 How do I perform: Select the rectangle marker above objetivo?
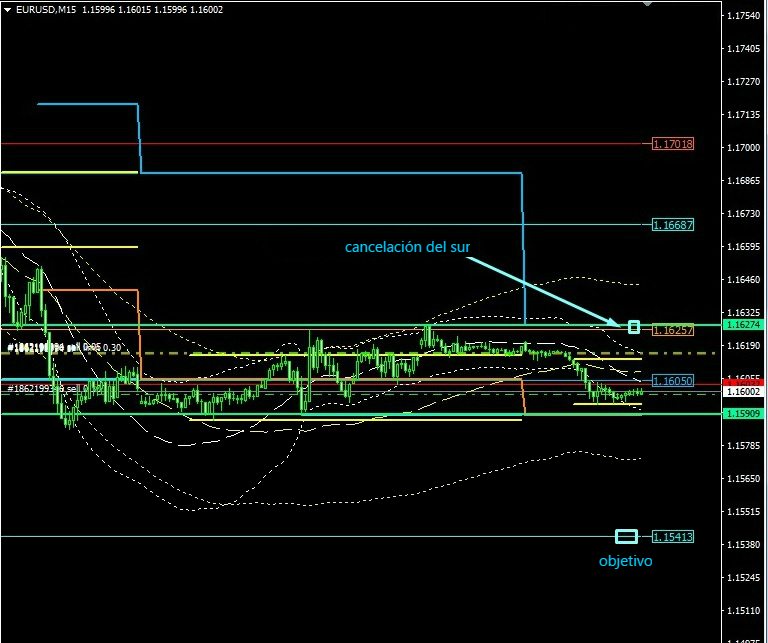coord(626,537)
